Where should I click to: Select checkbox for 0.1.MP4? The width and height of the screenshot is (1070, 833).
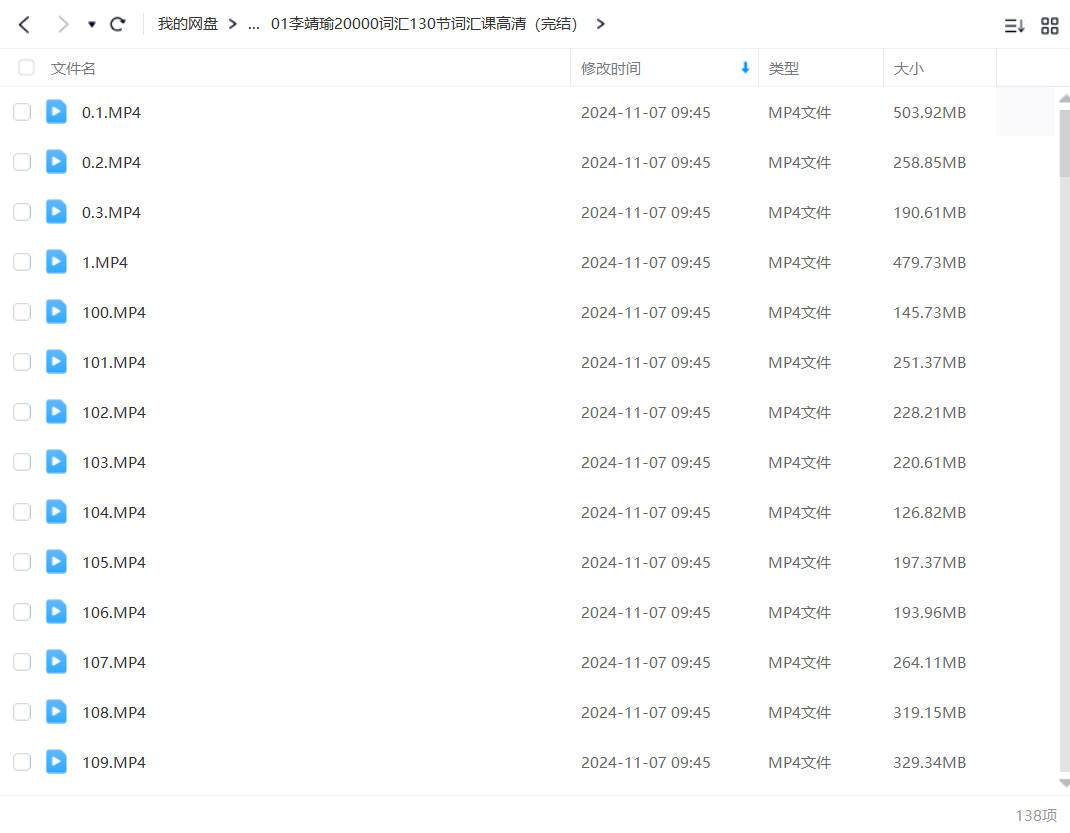click(x=22, y=112)
